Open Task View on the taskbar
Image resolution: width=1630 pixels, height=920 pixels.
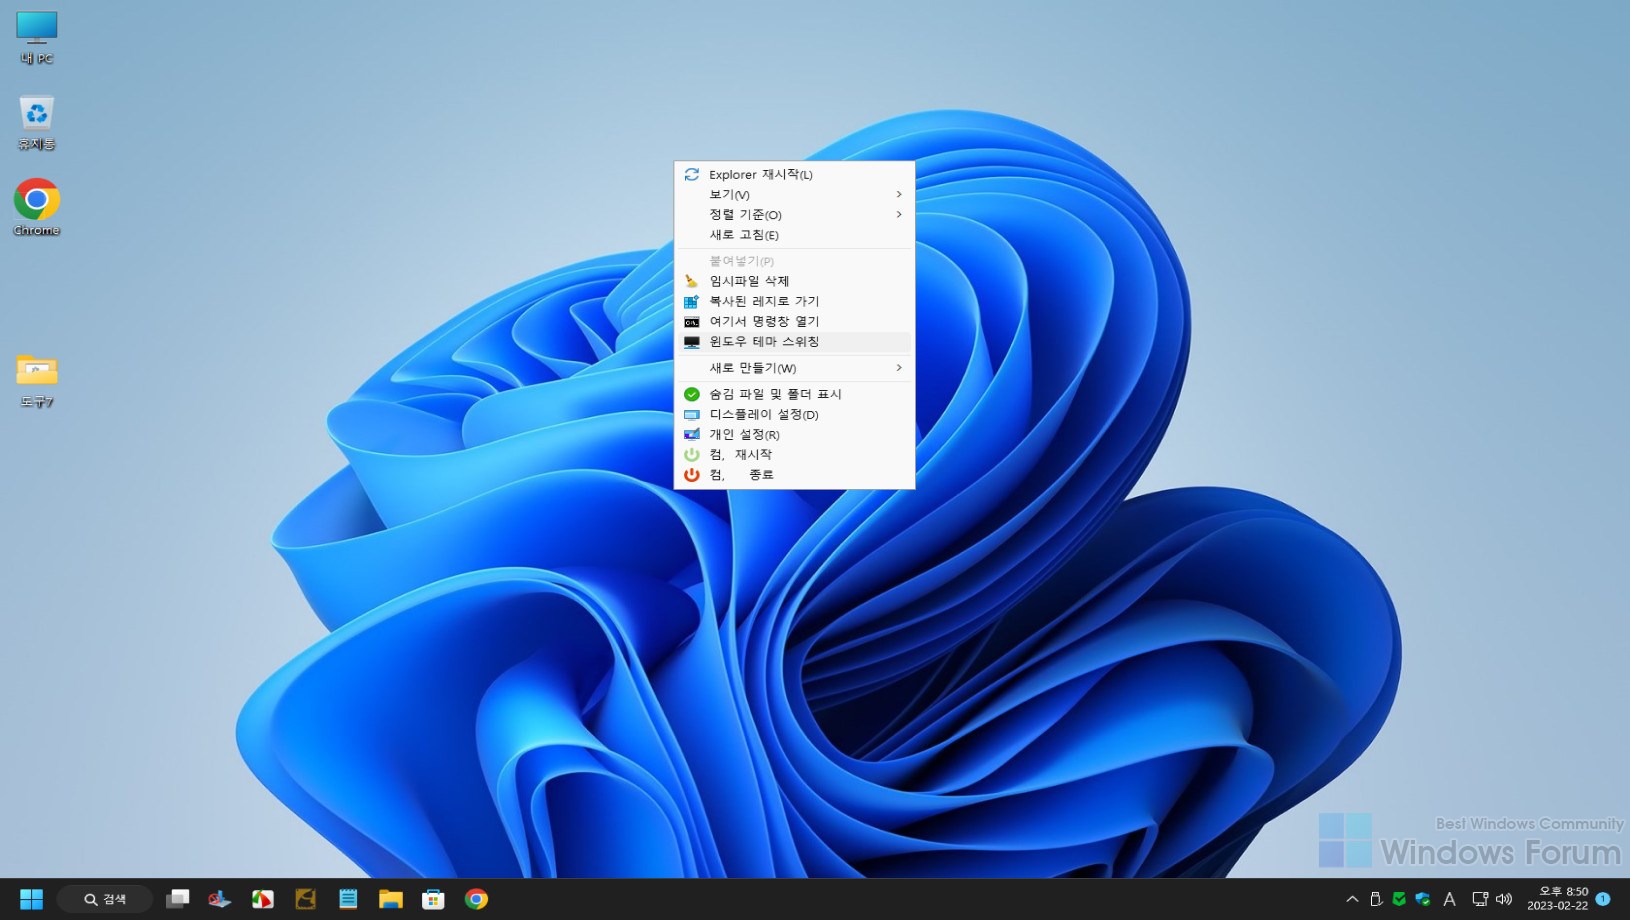[x=178, y=899]
